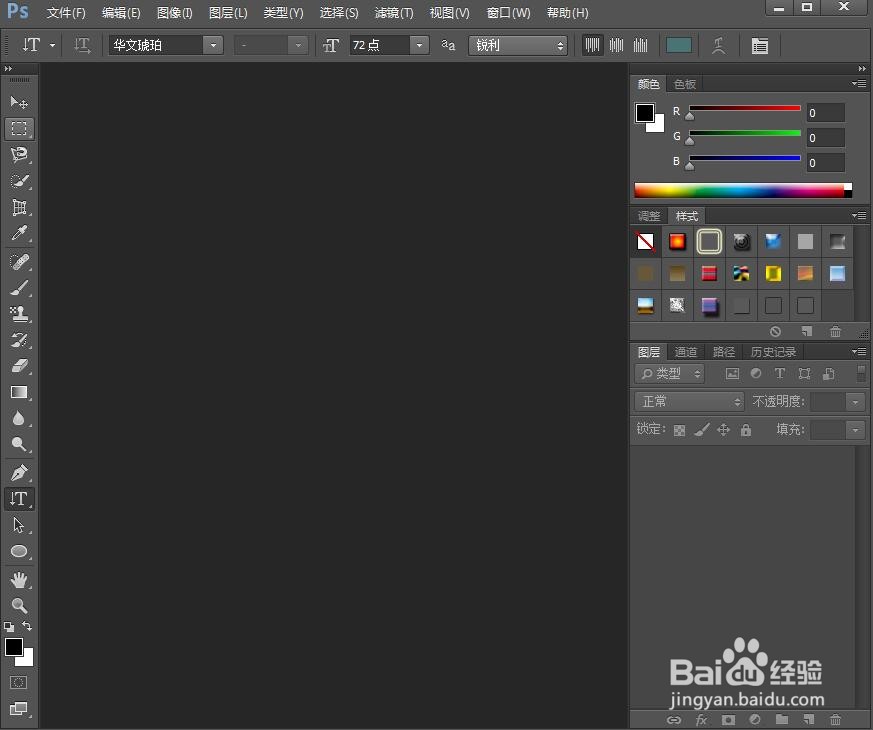Toggle text orientation in options bar
This screenshot has height=730, width=873.
[x=82, y=45]
